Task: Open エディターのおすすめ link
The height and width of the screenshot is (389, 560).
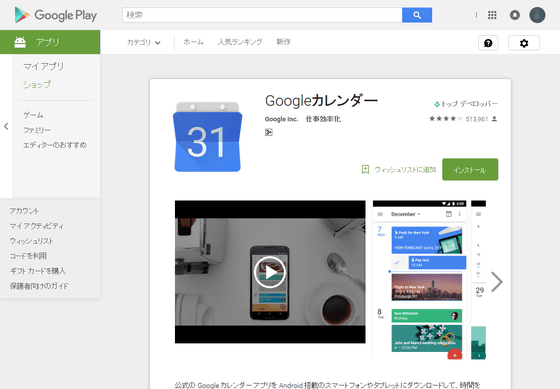Action: [55, 145]
